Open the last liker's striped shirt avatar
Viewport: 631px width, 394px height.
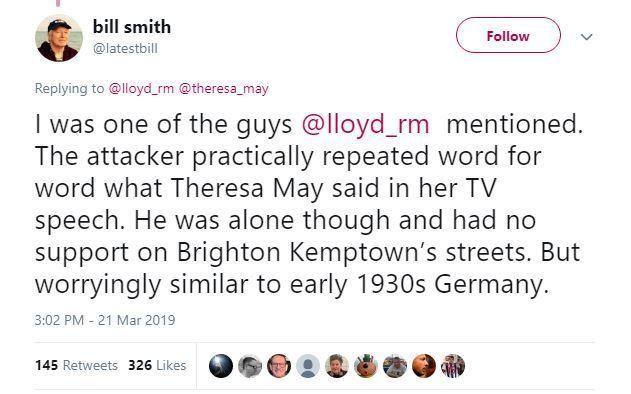click(453, 366)
